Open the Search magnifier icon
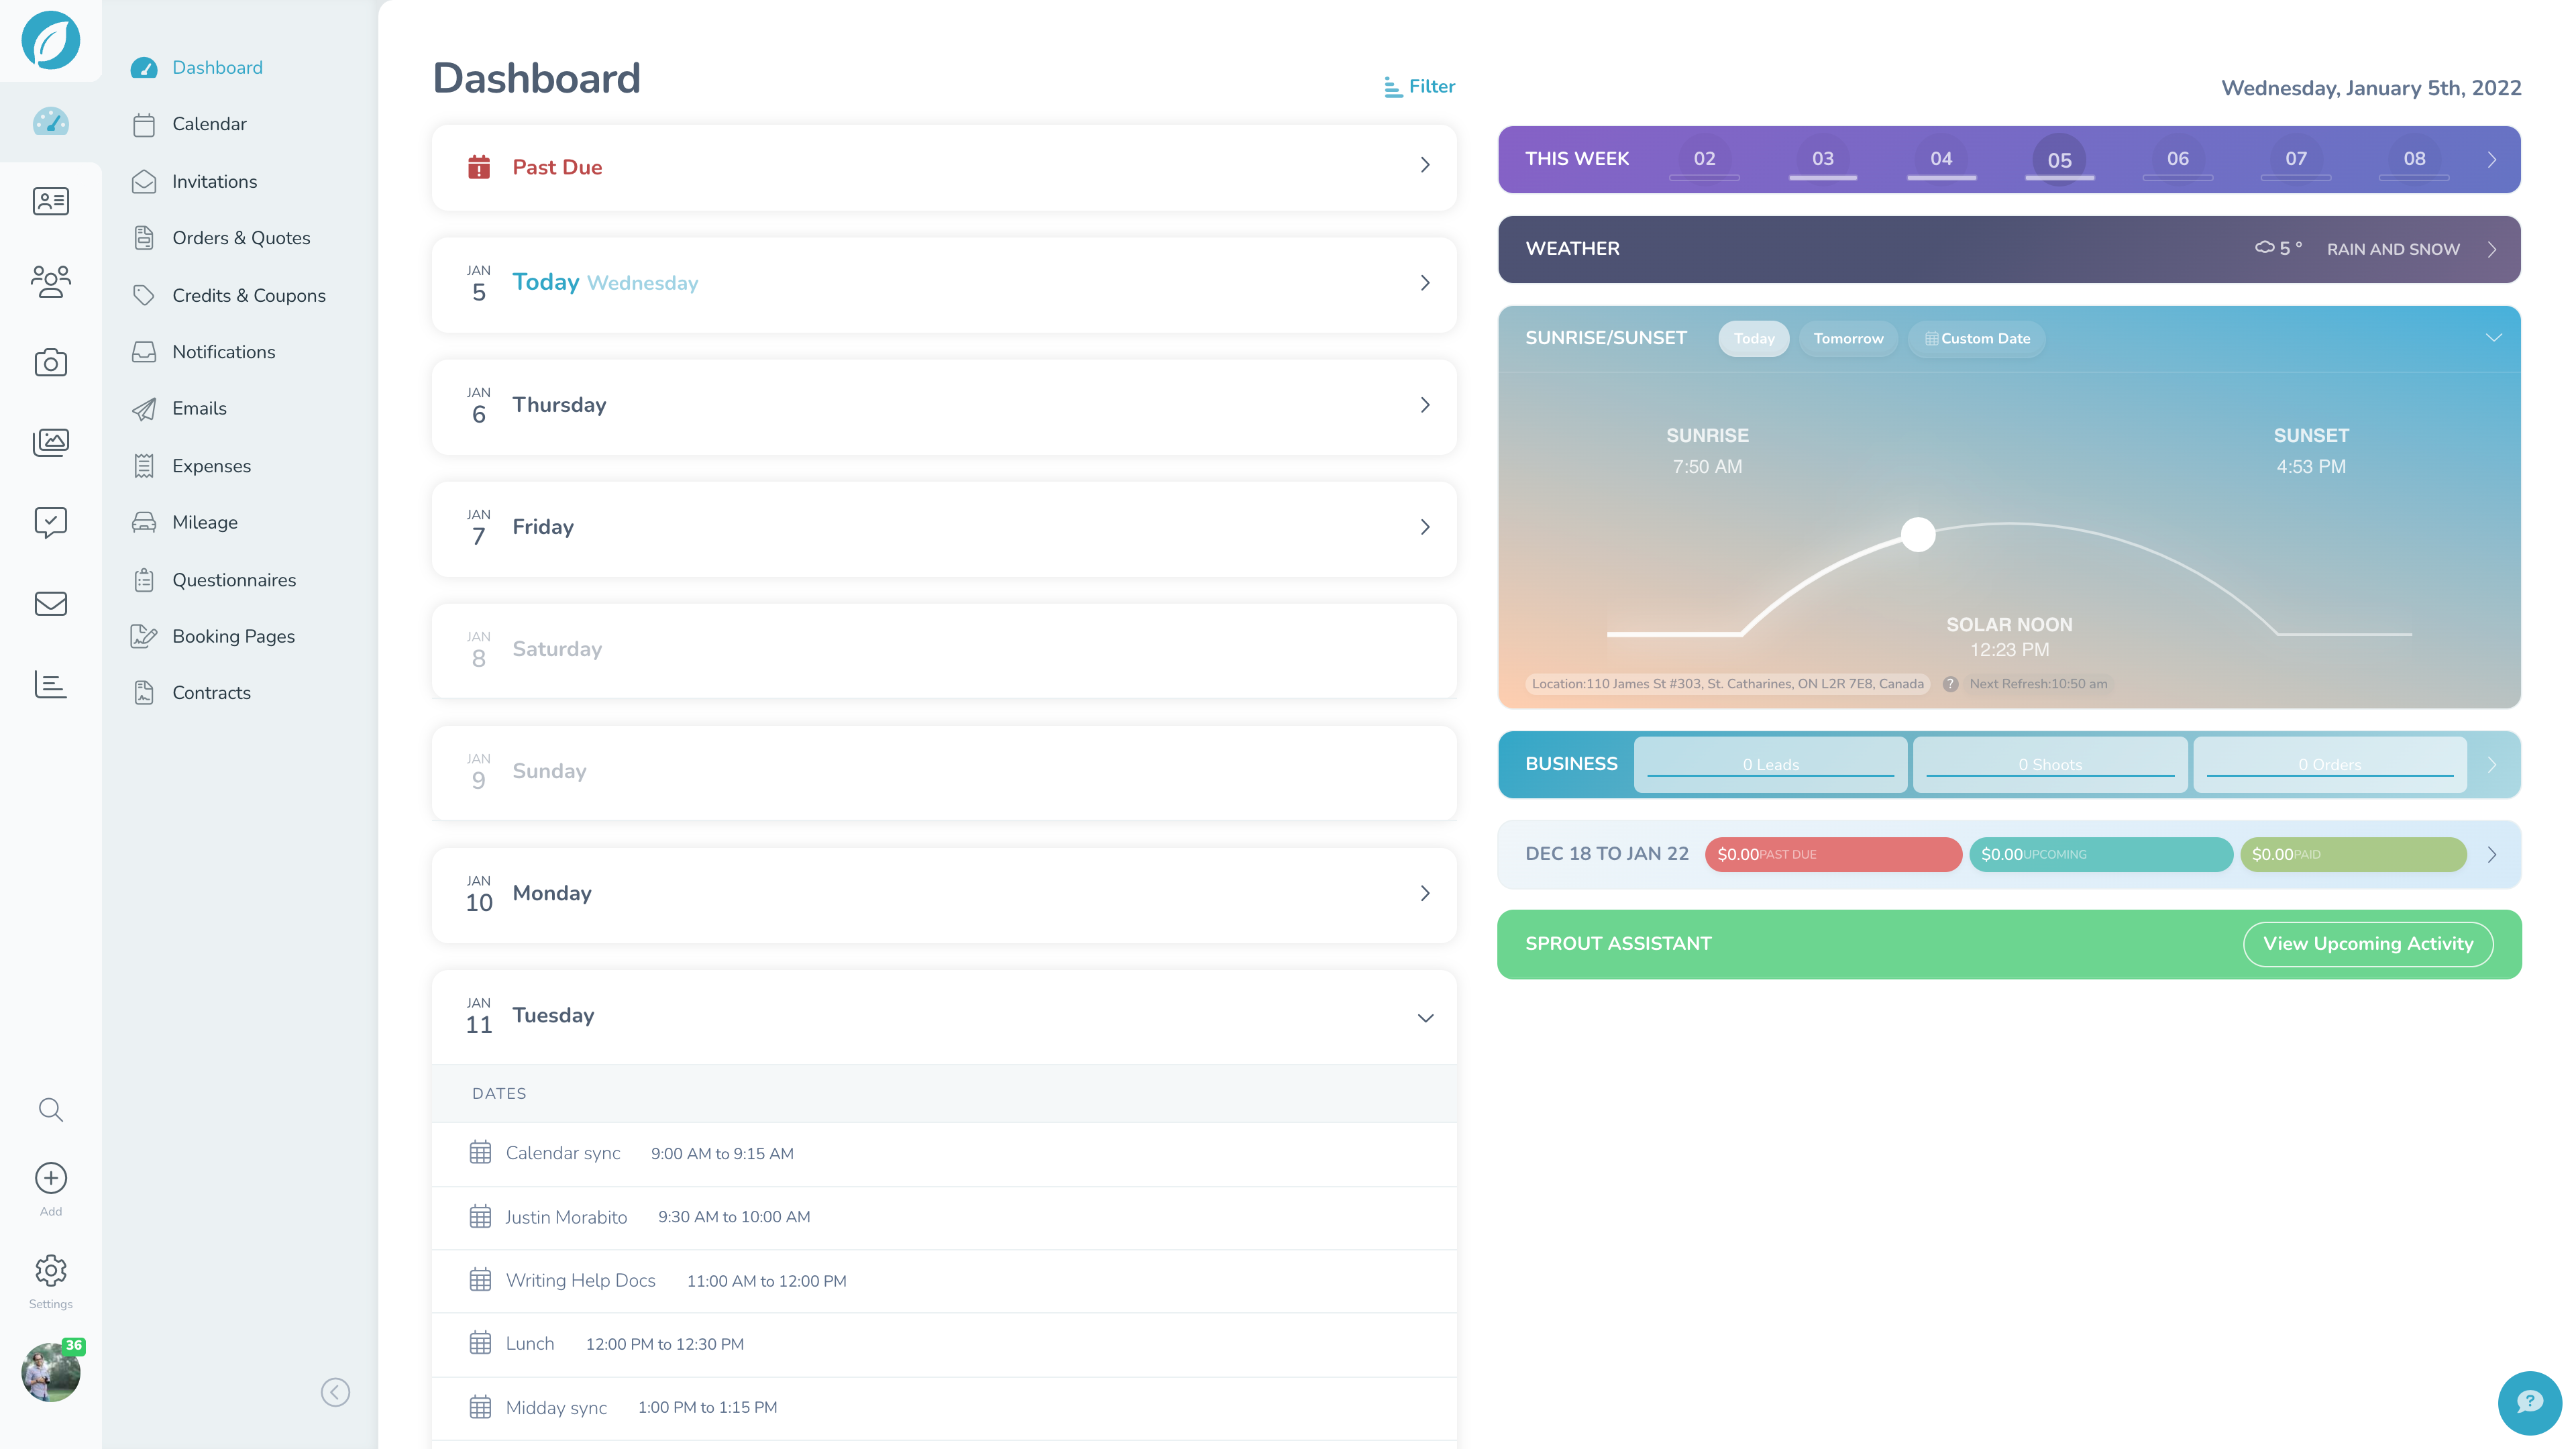This screenshot has width=2576, height=1449. point(50,1109)
